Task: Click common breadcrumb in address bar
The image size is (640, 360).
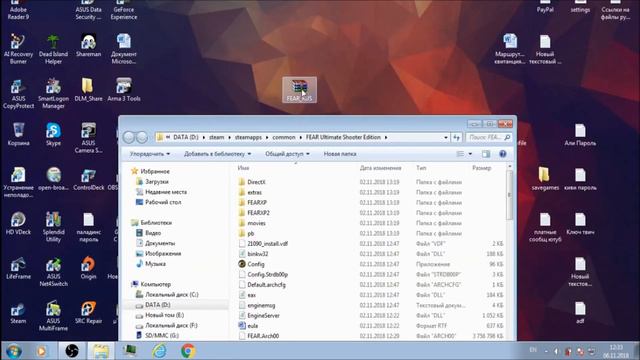Action: click(x=284, y=138)
